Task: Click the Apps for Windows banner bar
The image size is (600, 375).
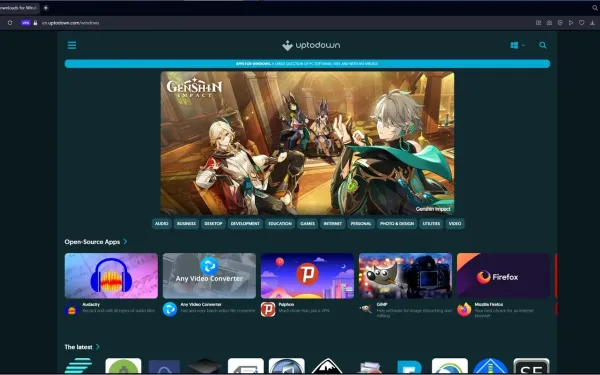Action: coord(307,64)
